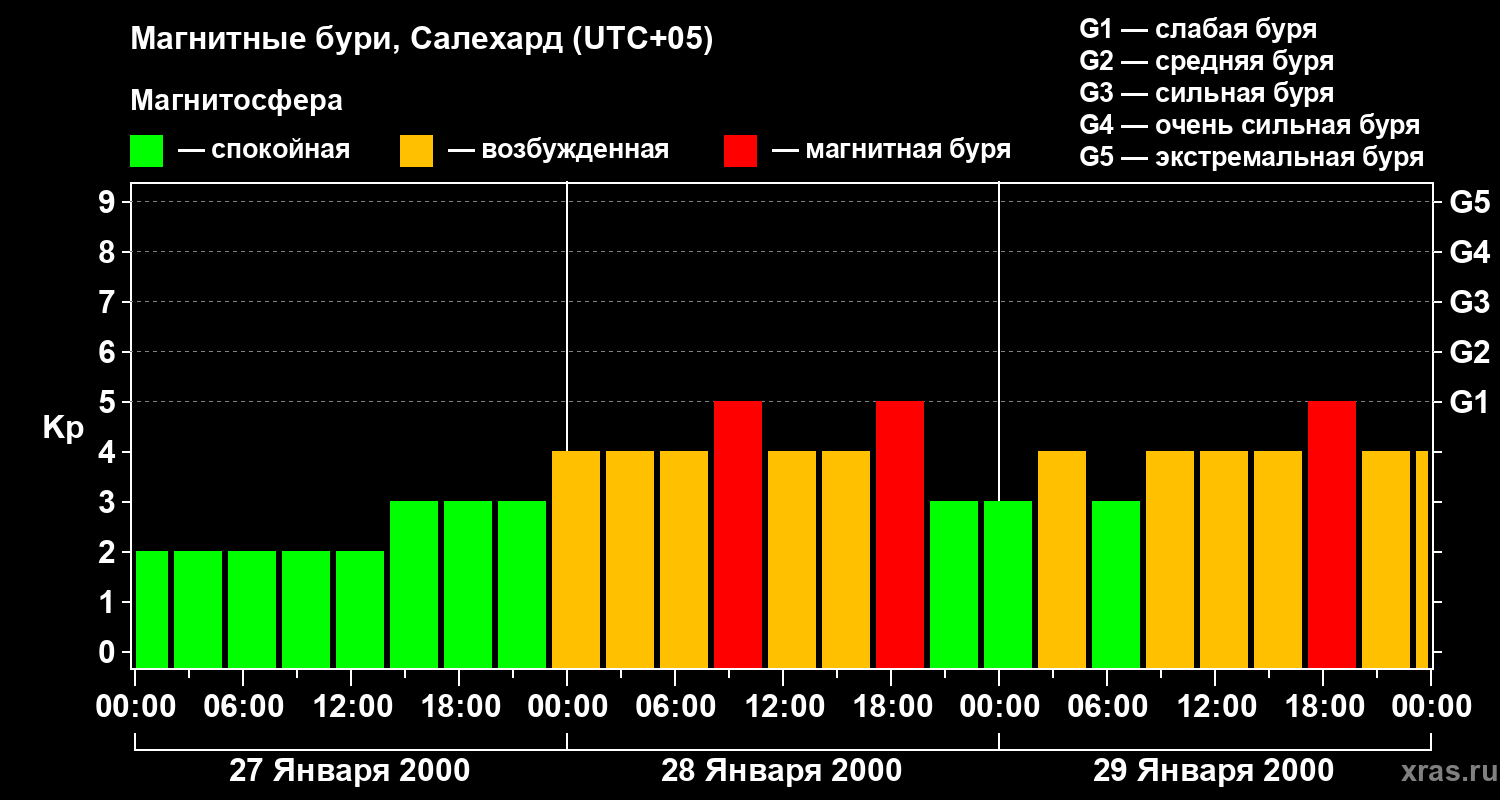Click the 12:00 time label under 29 January
This screenshot has width=1500, height=800.
(x=1215, y=707)
